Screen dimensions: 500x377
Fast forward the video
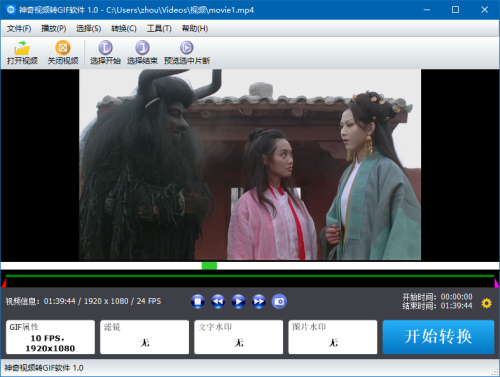(259, 301)
